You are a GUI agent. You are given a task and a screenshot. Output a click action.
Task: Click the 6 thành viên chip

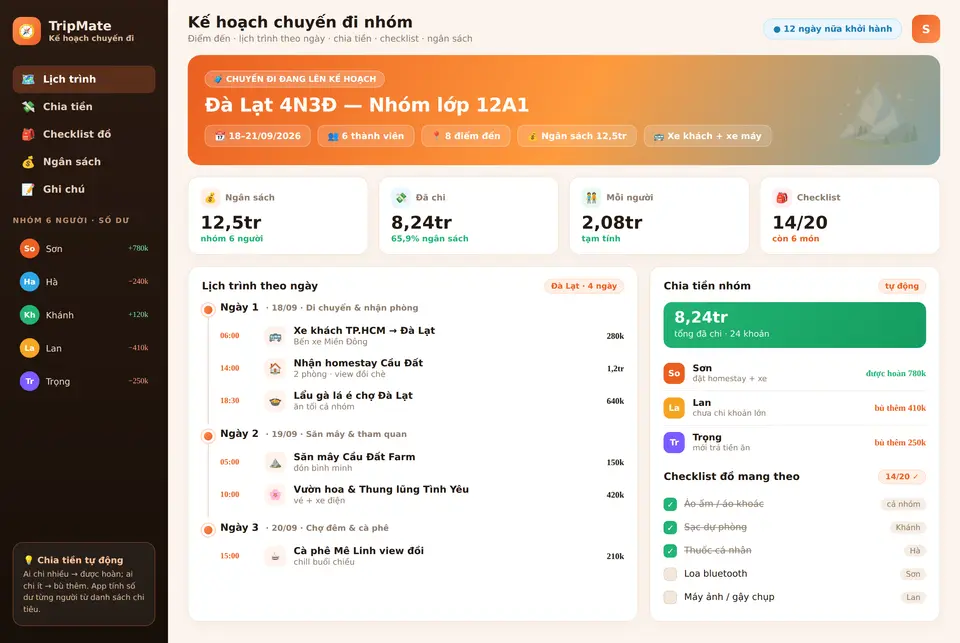click(x=366, y=136)
